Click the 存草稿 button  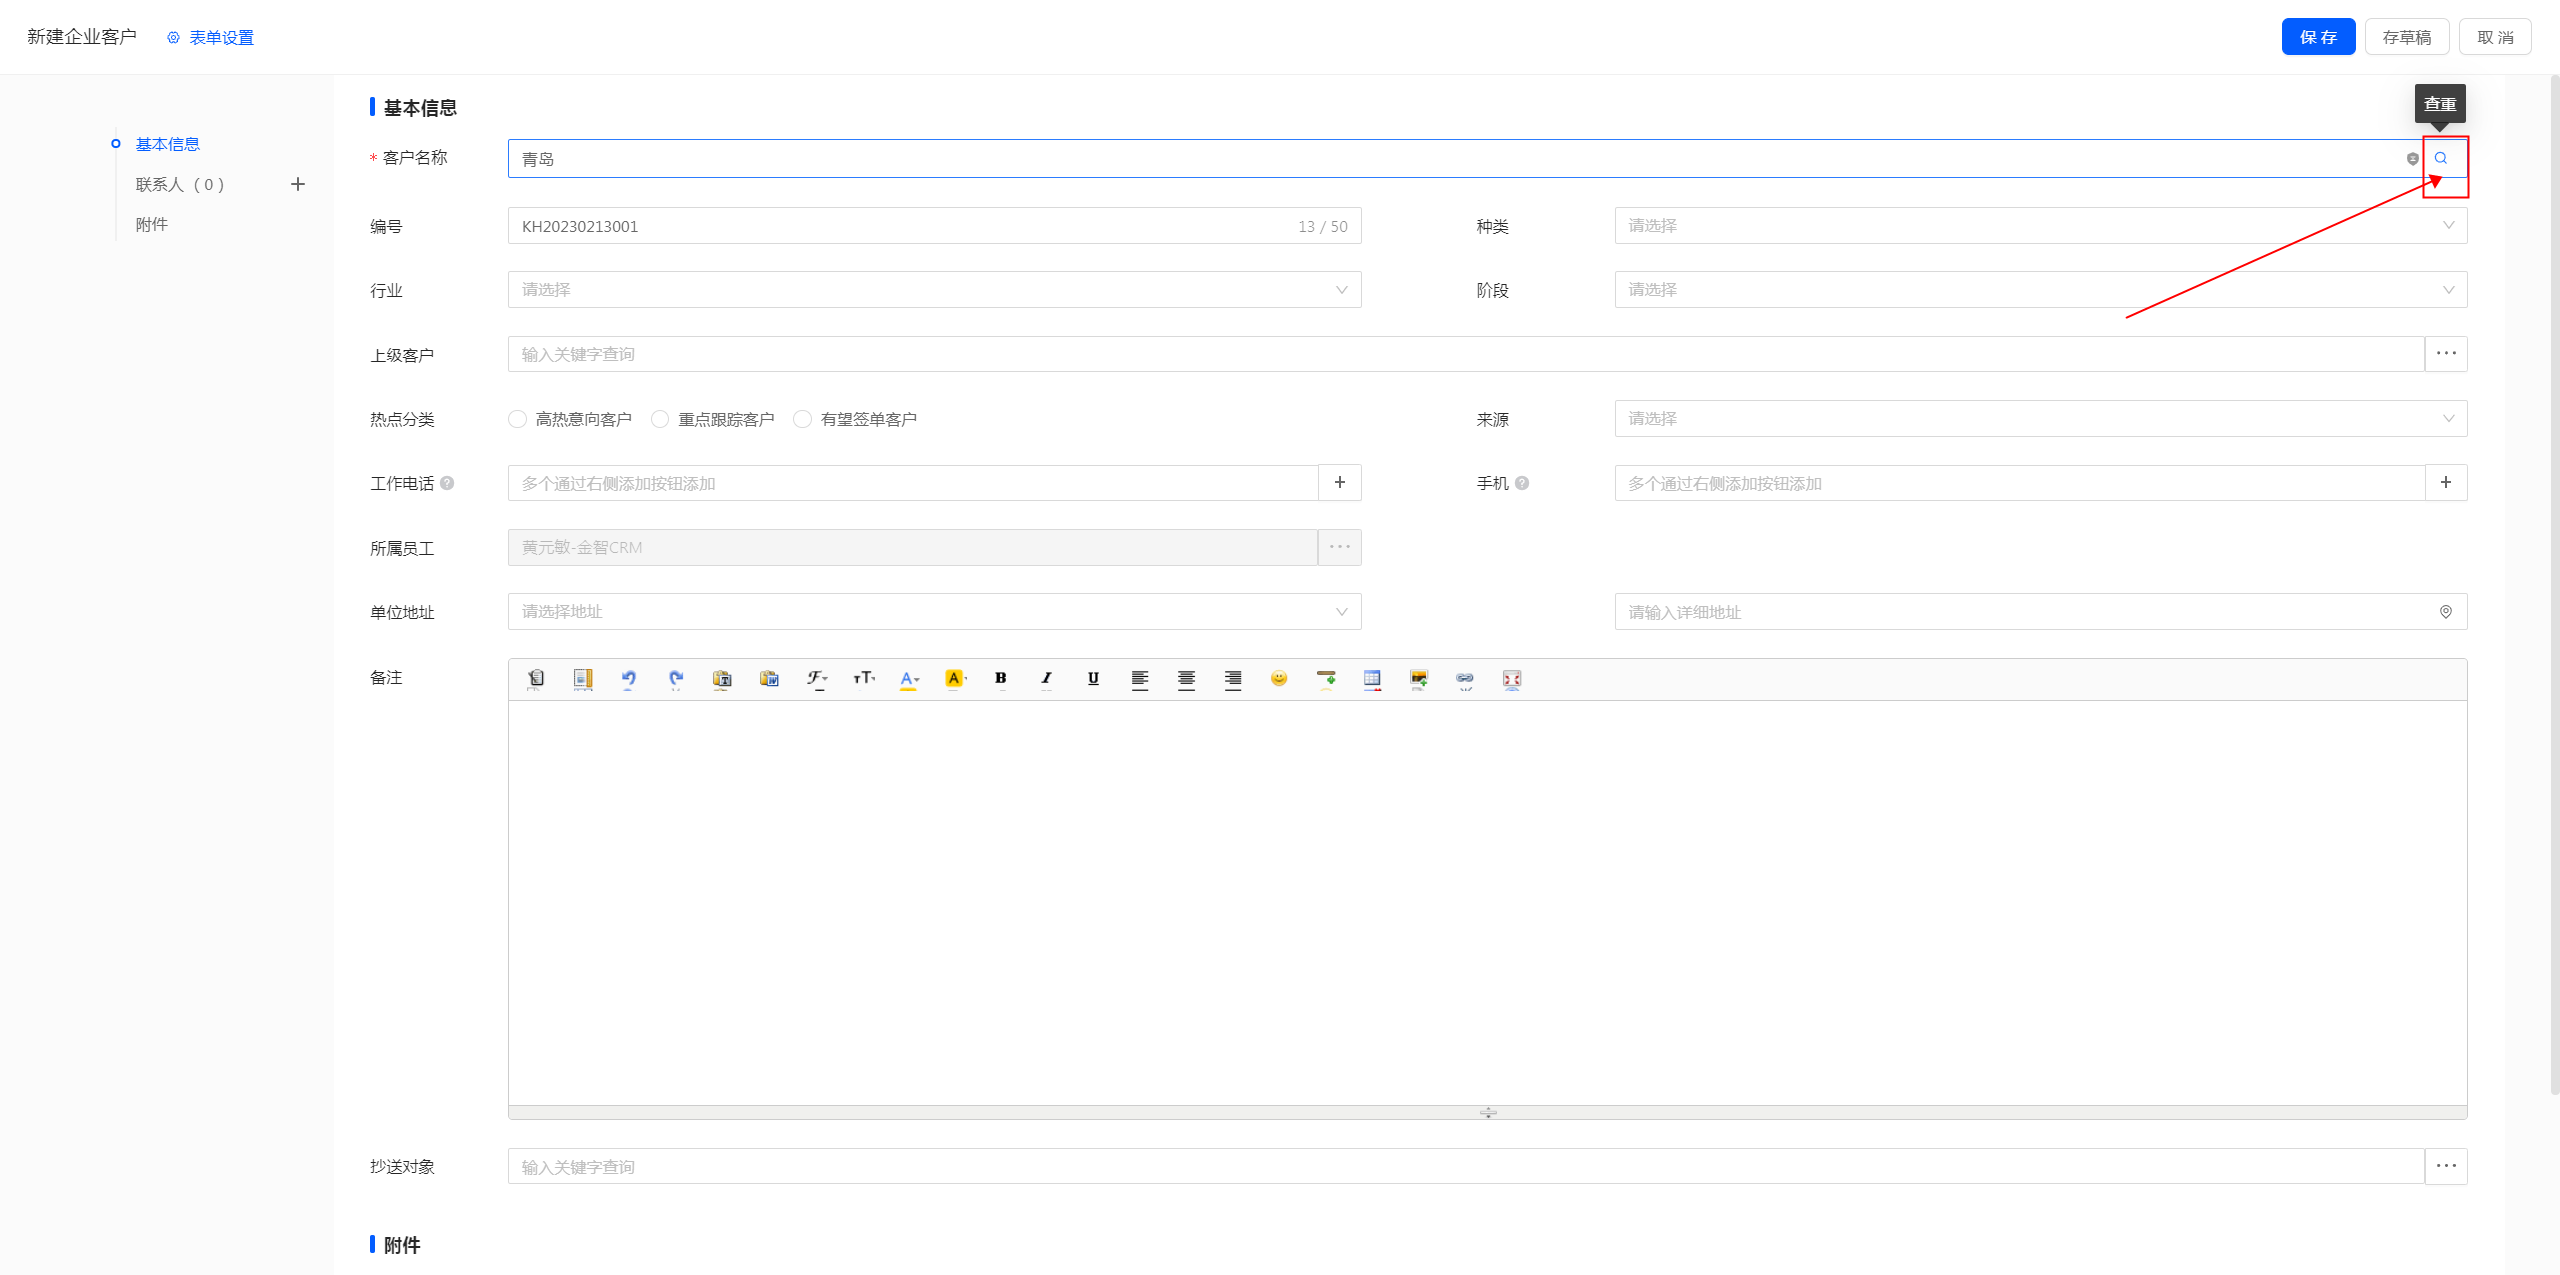pyautogui.click(x=2407, y=37)
